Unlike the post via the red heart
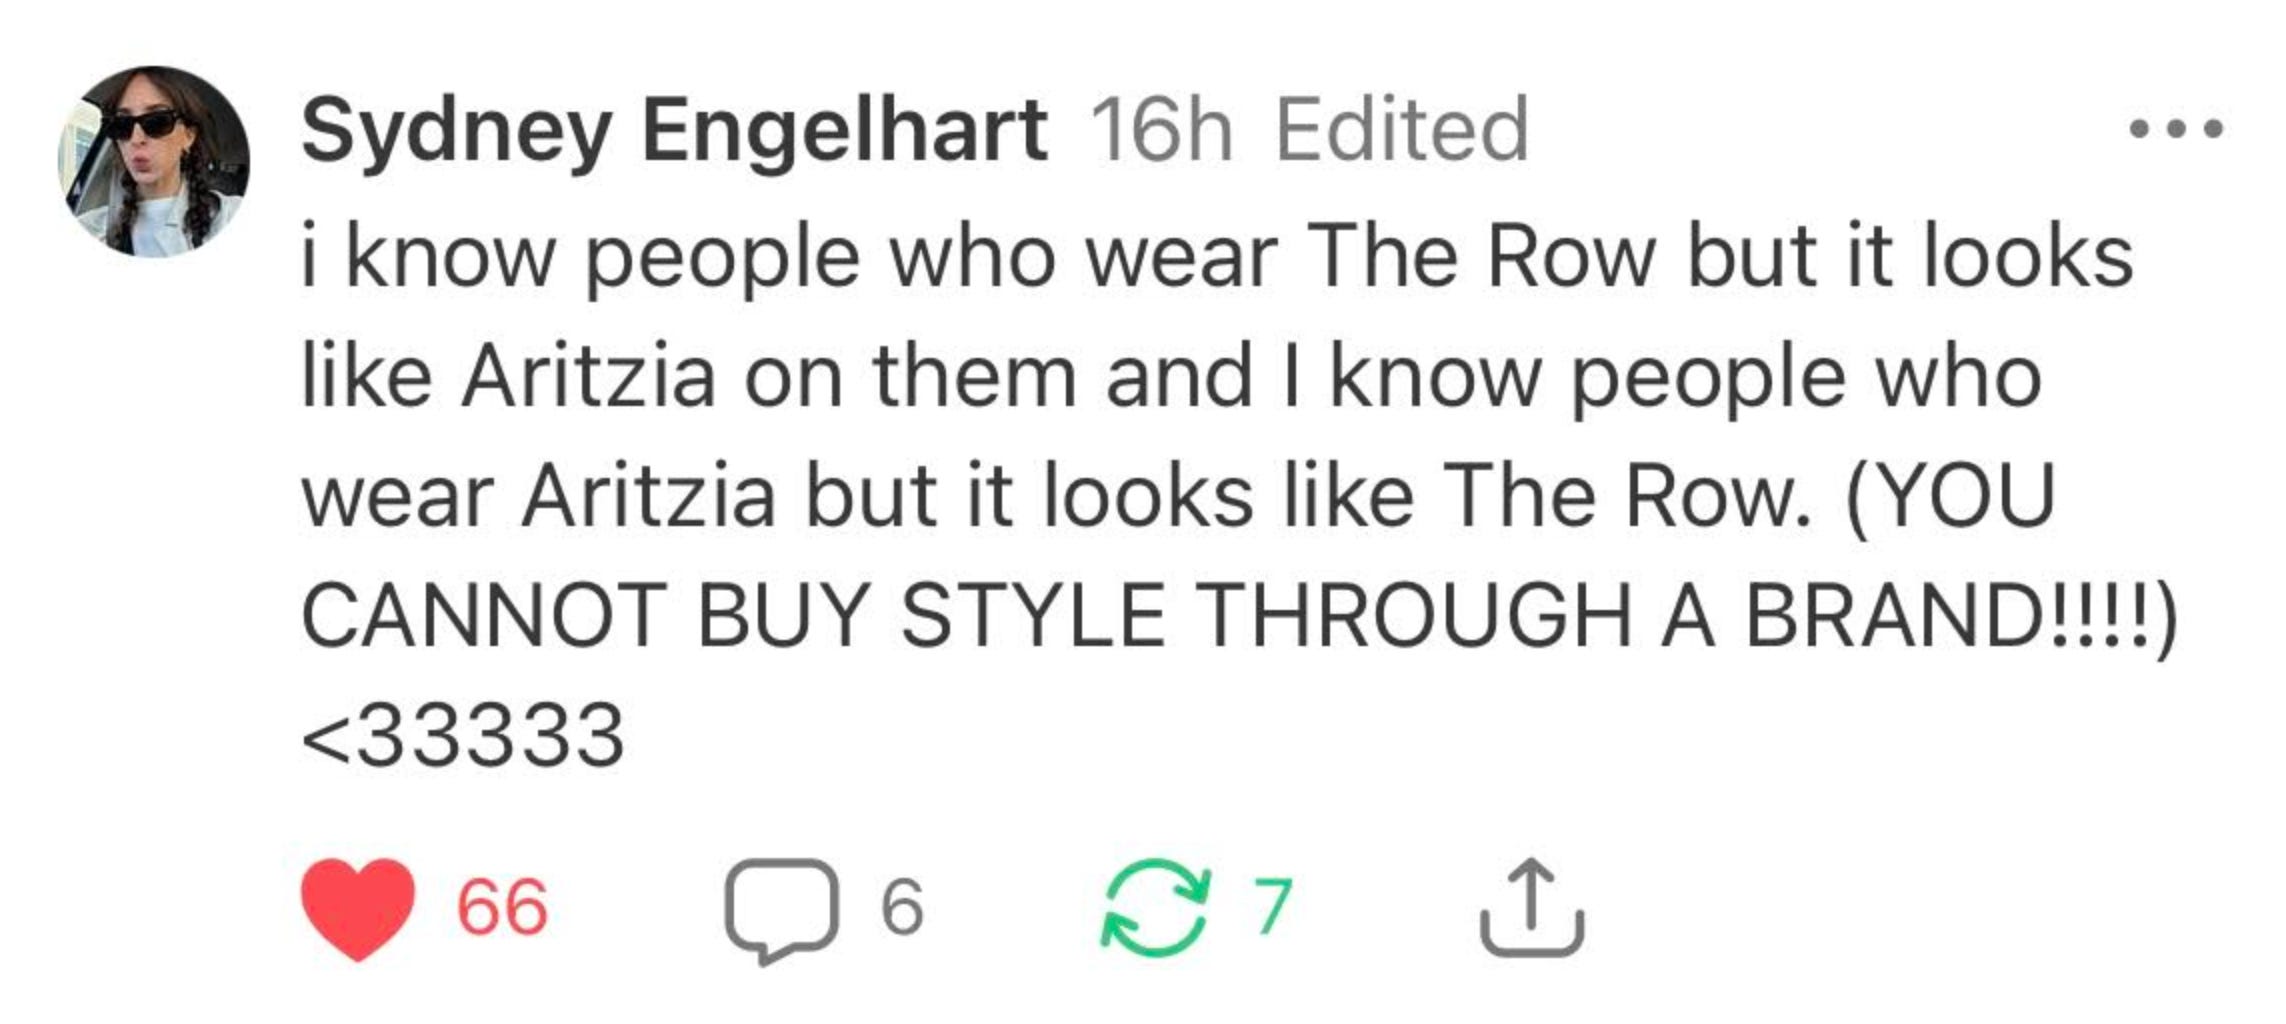Viewport: 2286px width, 1024px height. point(358,908)
